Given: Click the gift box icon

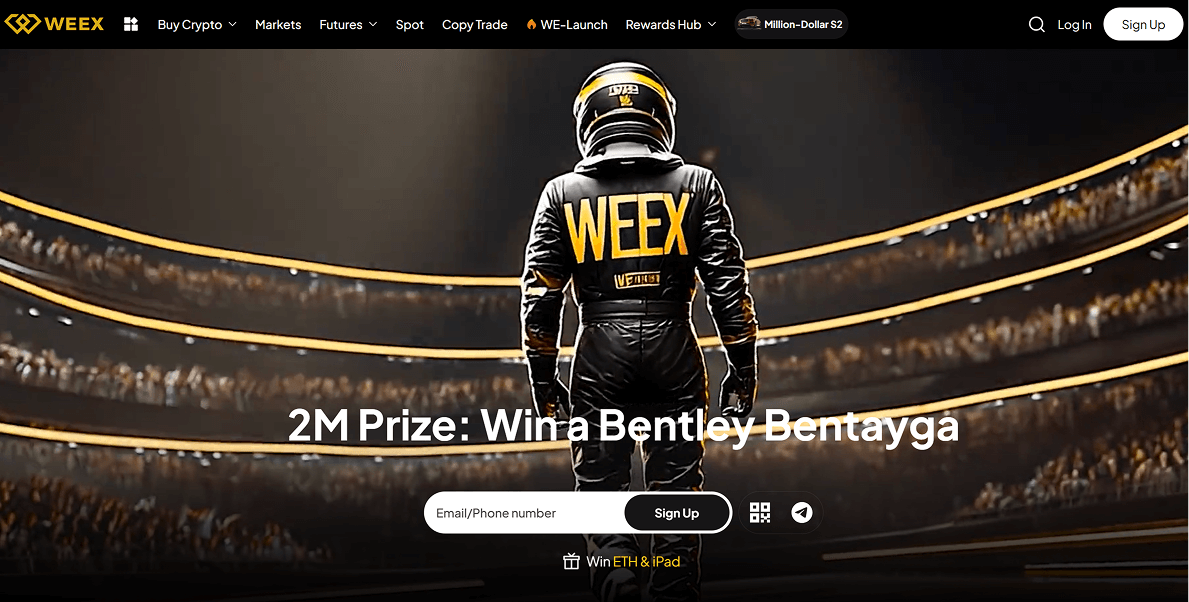Looking at the screenshot, I should (x=572, y=562).
